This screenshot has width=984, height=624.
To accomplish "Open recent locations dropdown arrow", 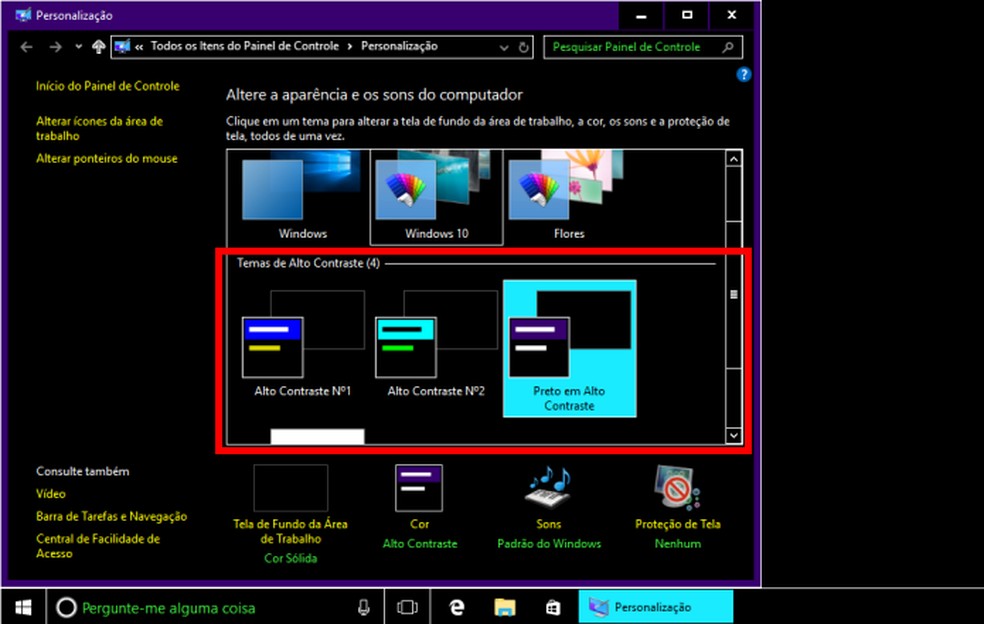I will (x=78, y=46).
